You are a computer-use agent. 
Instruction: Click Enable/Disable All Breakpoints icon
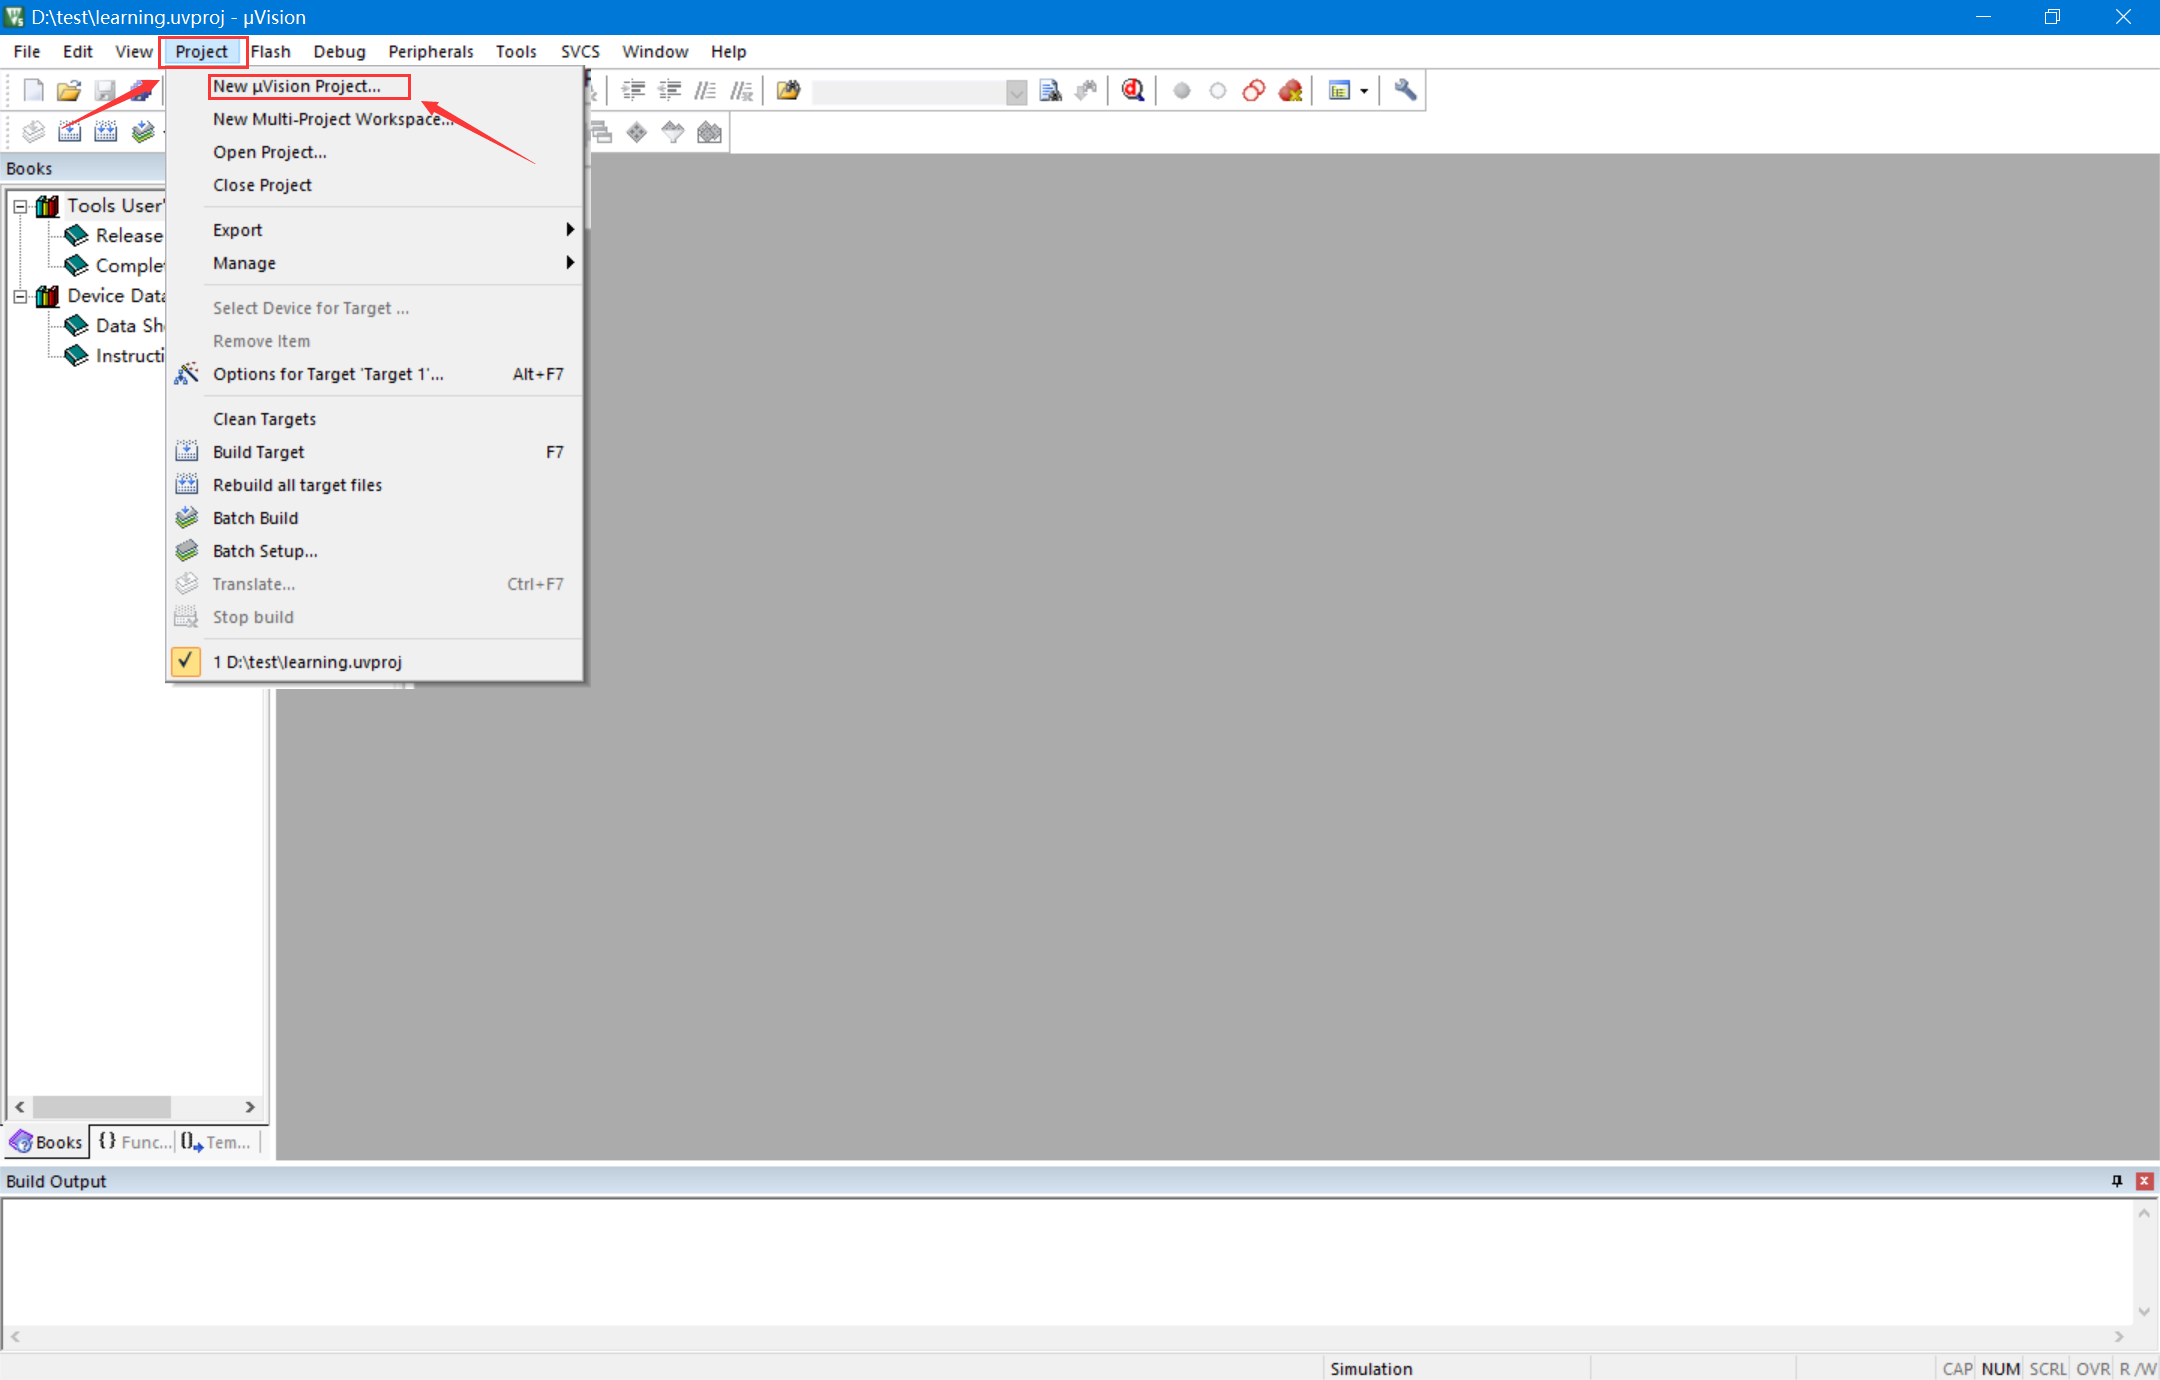pos(1253,91)
